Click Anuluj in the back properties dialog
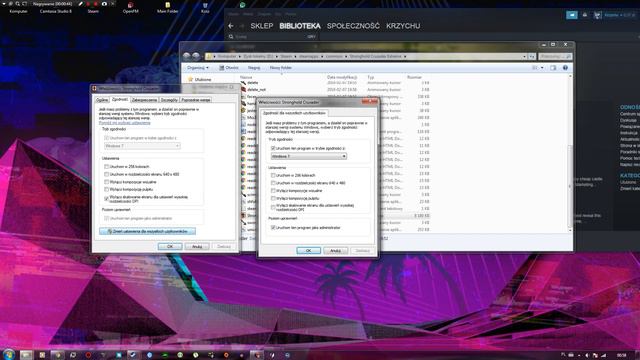Screen dimensions: 640x360 click(x=197, y=247)
